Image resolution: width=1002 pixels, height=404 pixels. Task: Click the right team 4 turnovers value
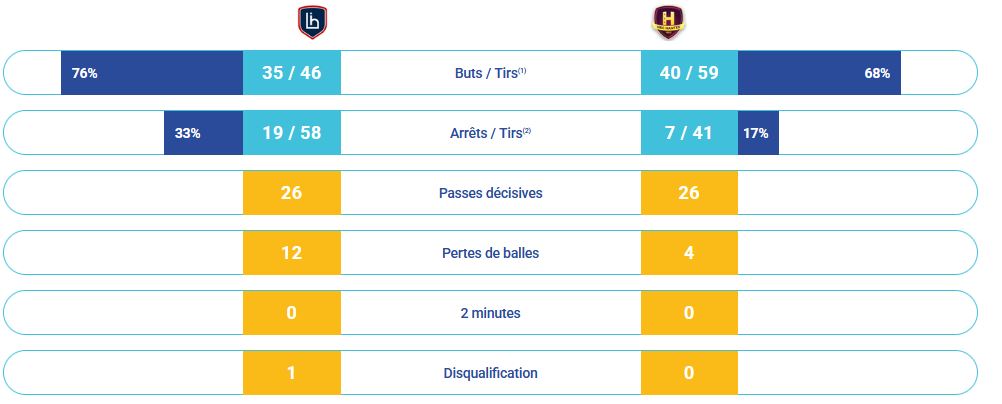pyautogui.click(x=689, y=253)
